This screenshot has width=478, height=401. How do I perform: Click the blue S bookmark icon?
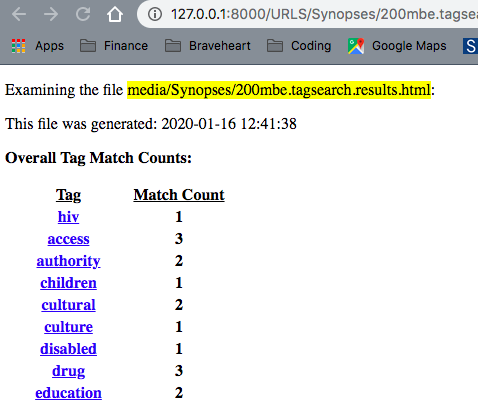pos(470,46)
